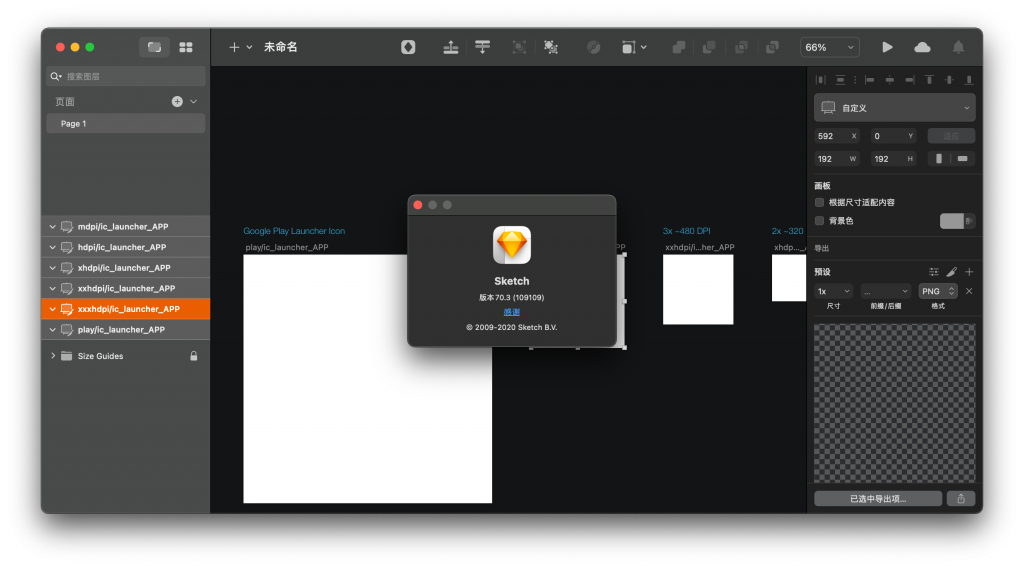The height and width of the screenshot is (568, 1024).
Task: Open export presets list icon
Action: click(x=934, y=272)
